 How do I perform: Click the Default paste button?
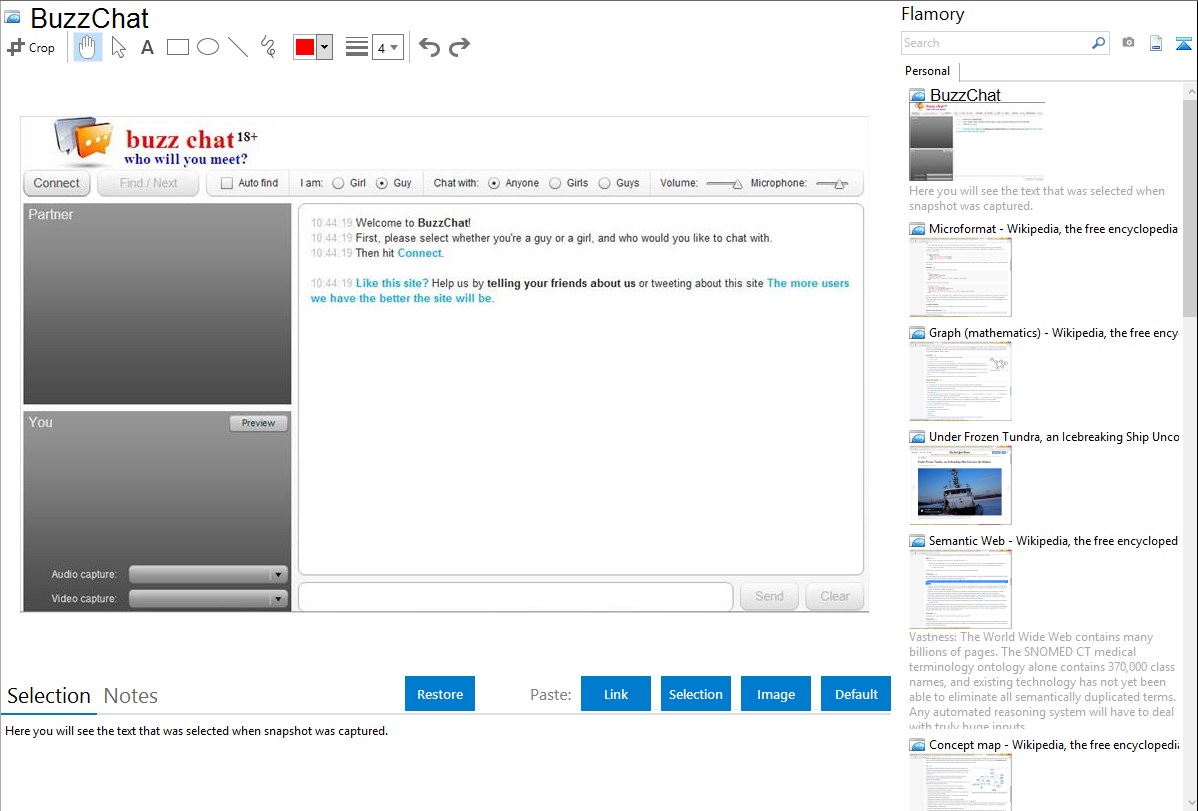pyautogui.click(x=856, y=694)
